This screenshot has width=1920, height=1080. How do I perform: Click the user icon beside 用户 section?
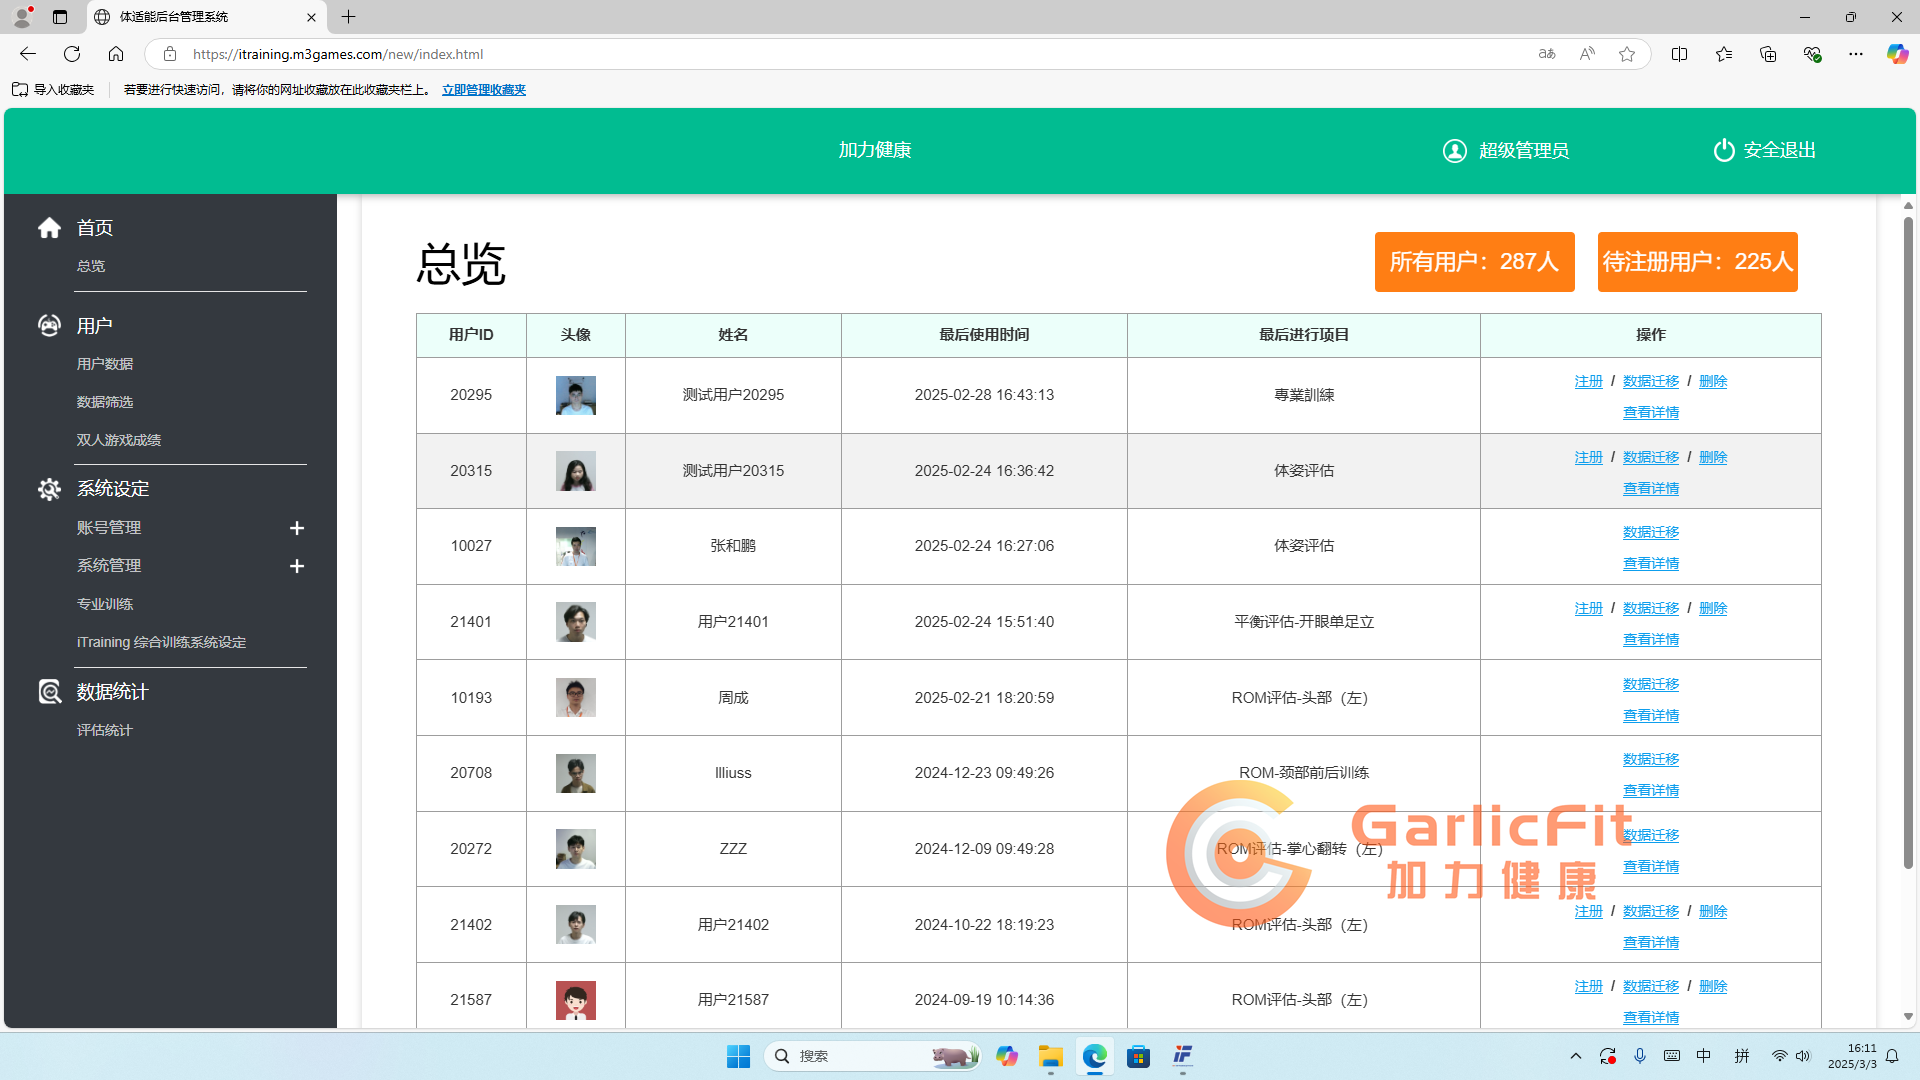49,326
